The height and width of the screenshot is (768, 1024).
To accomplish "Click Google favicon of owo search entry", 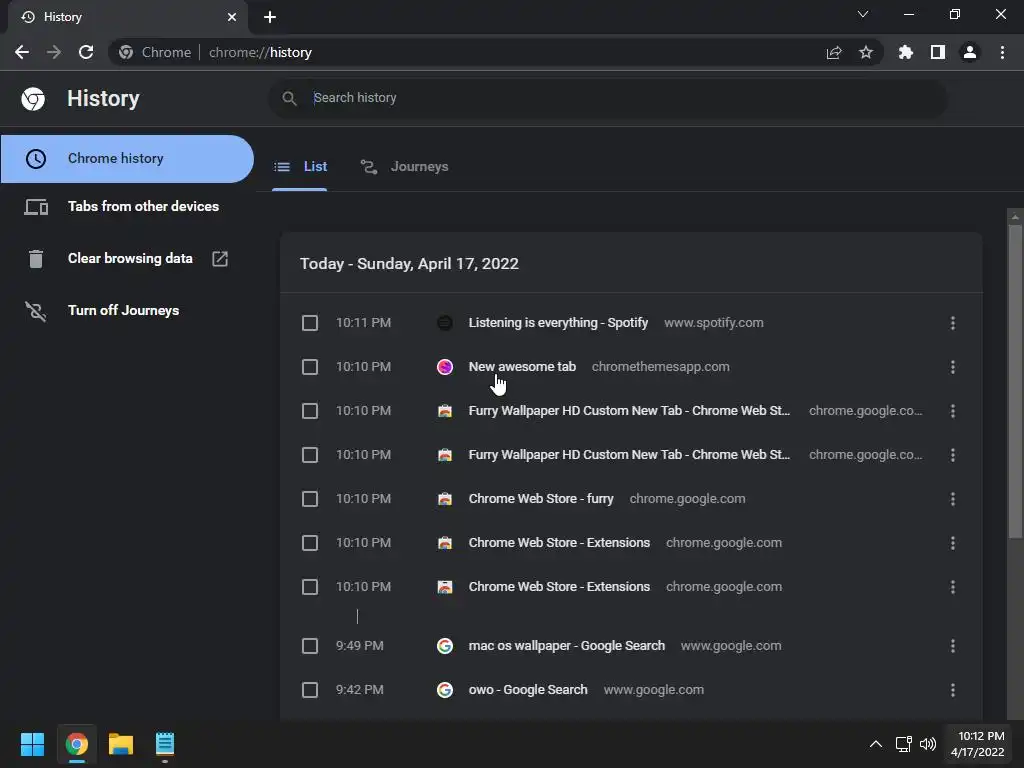I will [445, 690].
